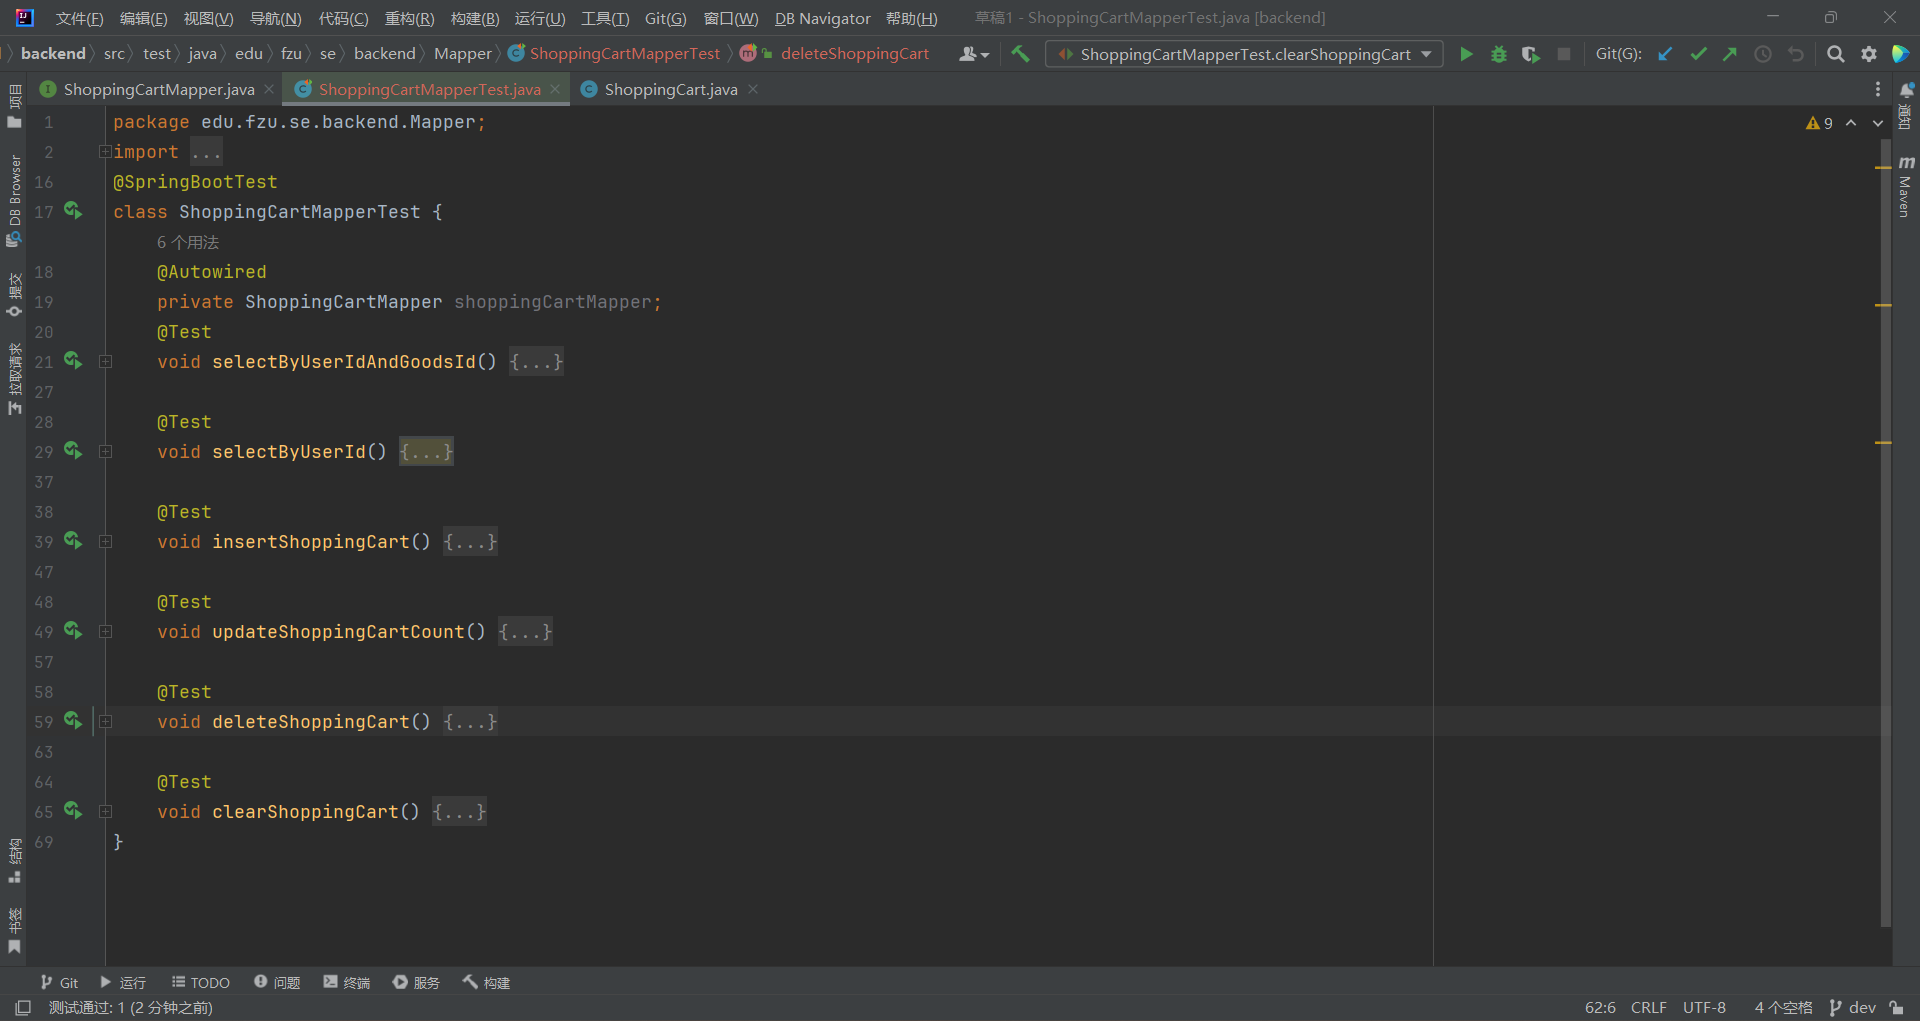Open the TODO tool window
1920x1021 pixels.
pos(200,982)
